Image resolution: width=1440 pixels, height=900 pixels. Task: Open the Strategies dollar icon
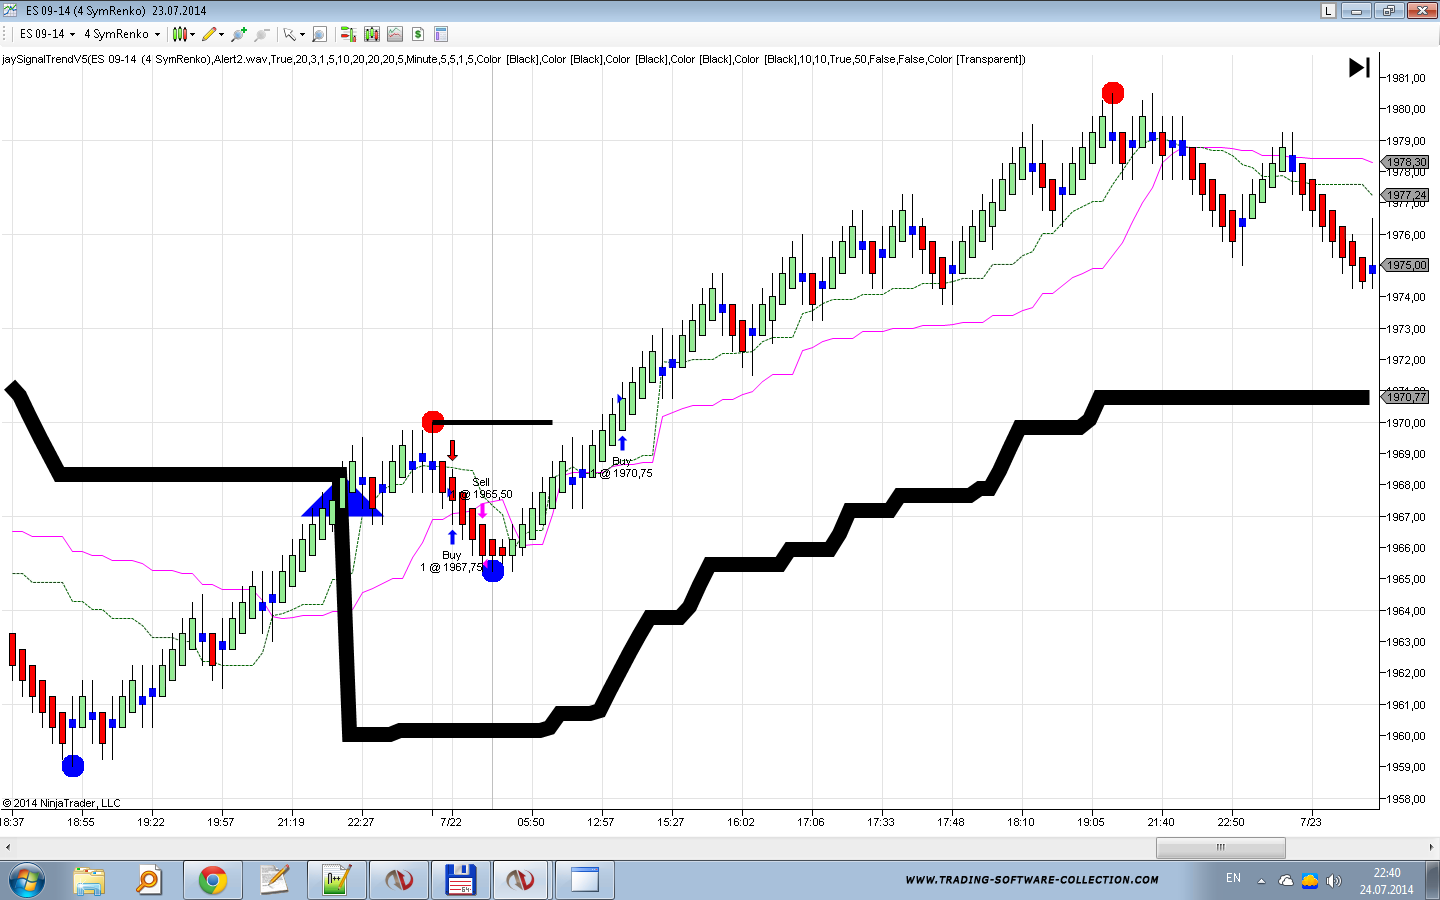tap(418, 34)
